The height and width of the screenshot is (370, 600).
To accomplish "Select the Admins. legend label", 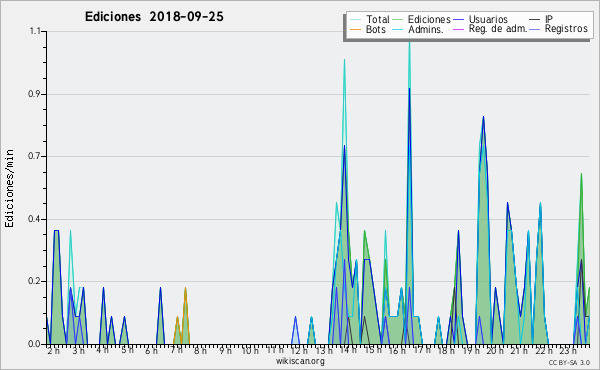I will click(x=426, y=29).
